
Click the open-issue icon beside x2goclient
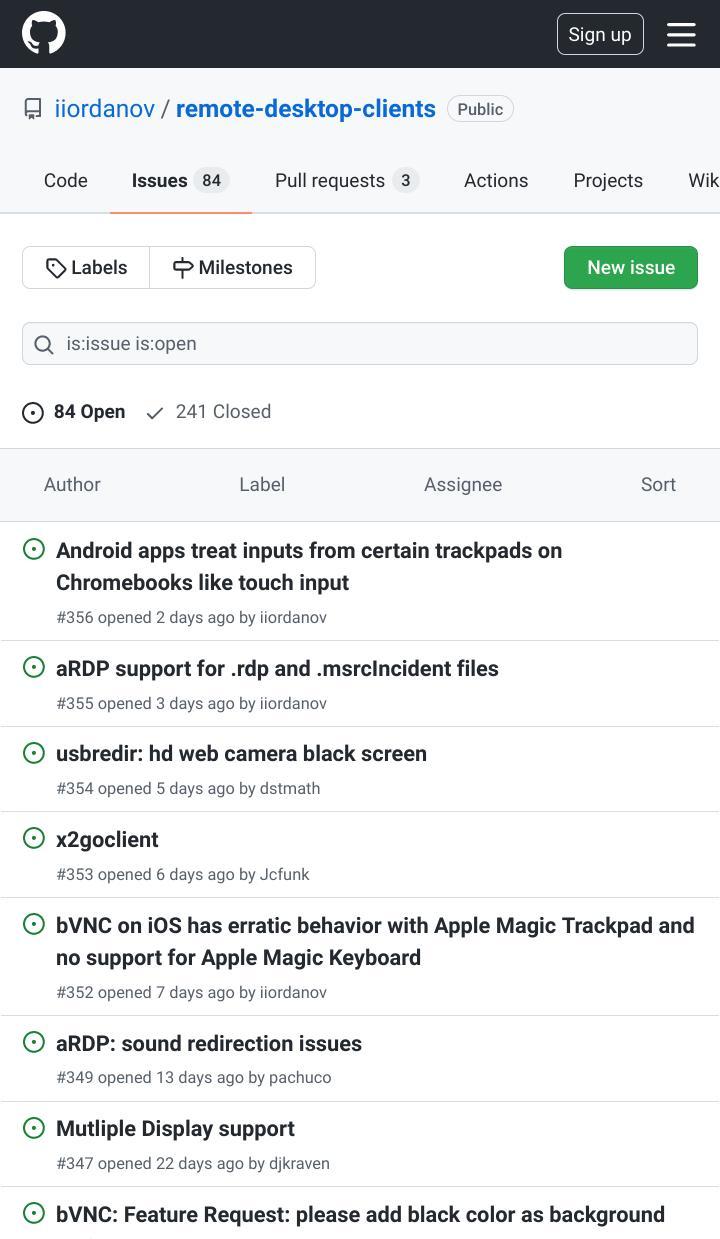[x=34, y=838]
